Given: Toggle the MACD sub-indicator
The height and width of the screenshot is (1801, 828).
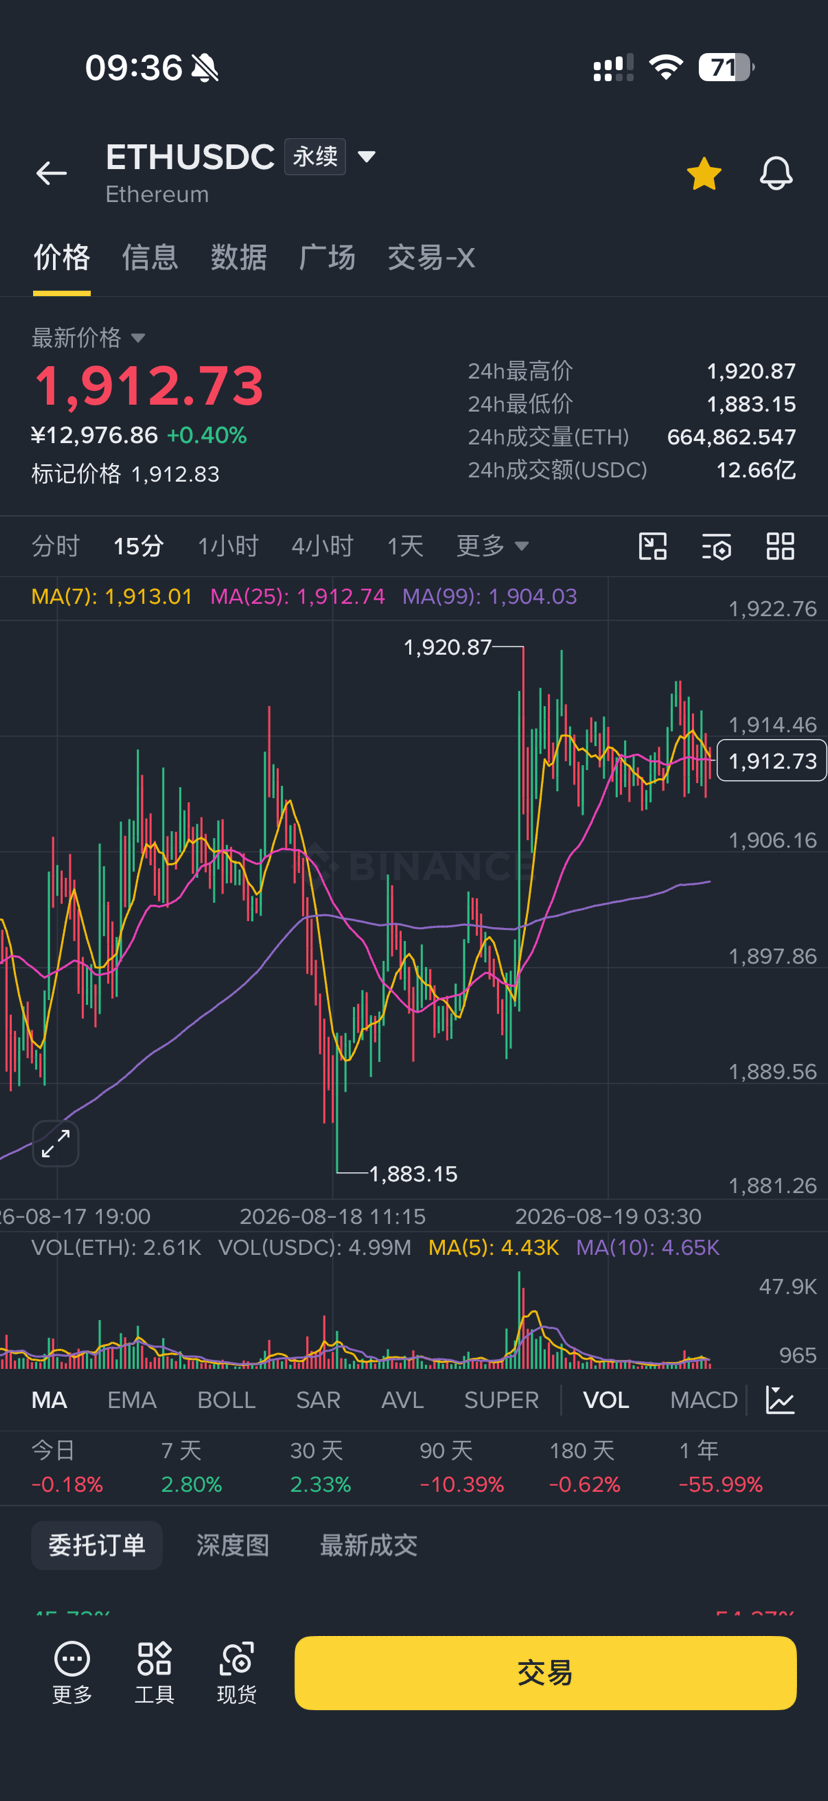Looking at the screenshot, I should coord(704,1400).
